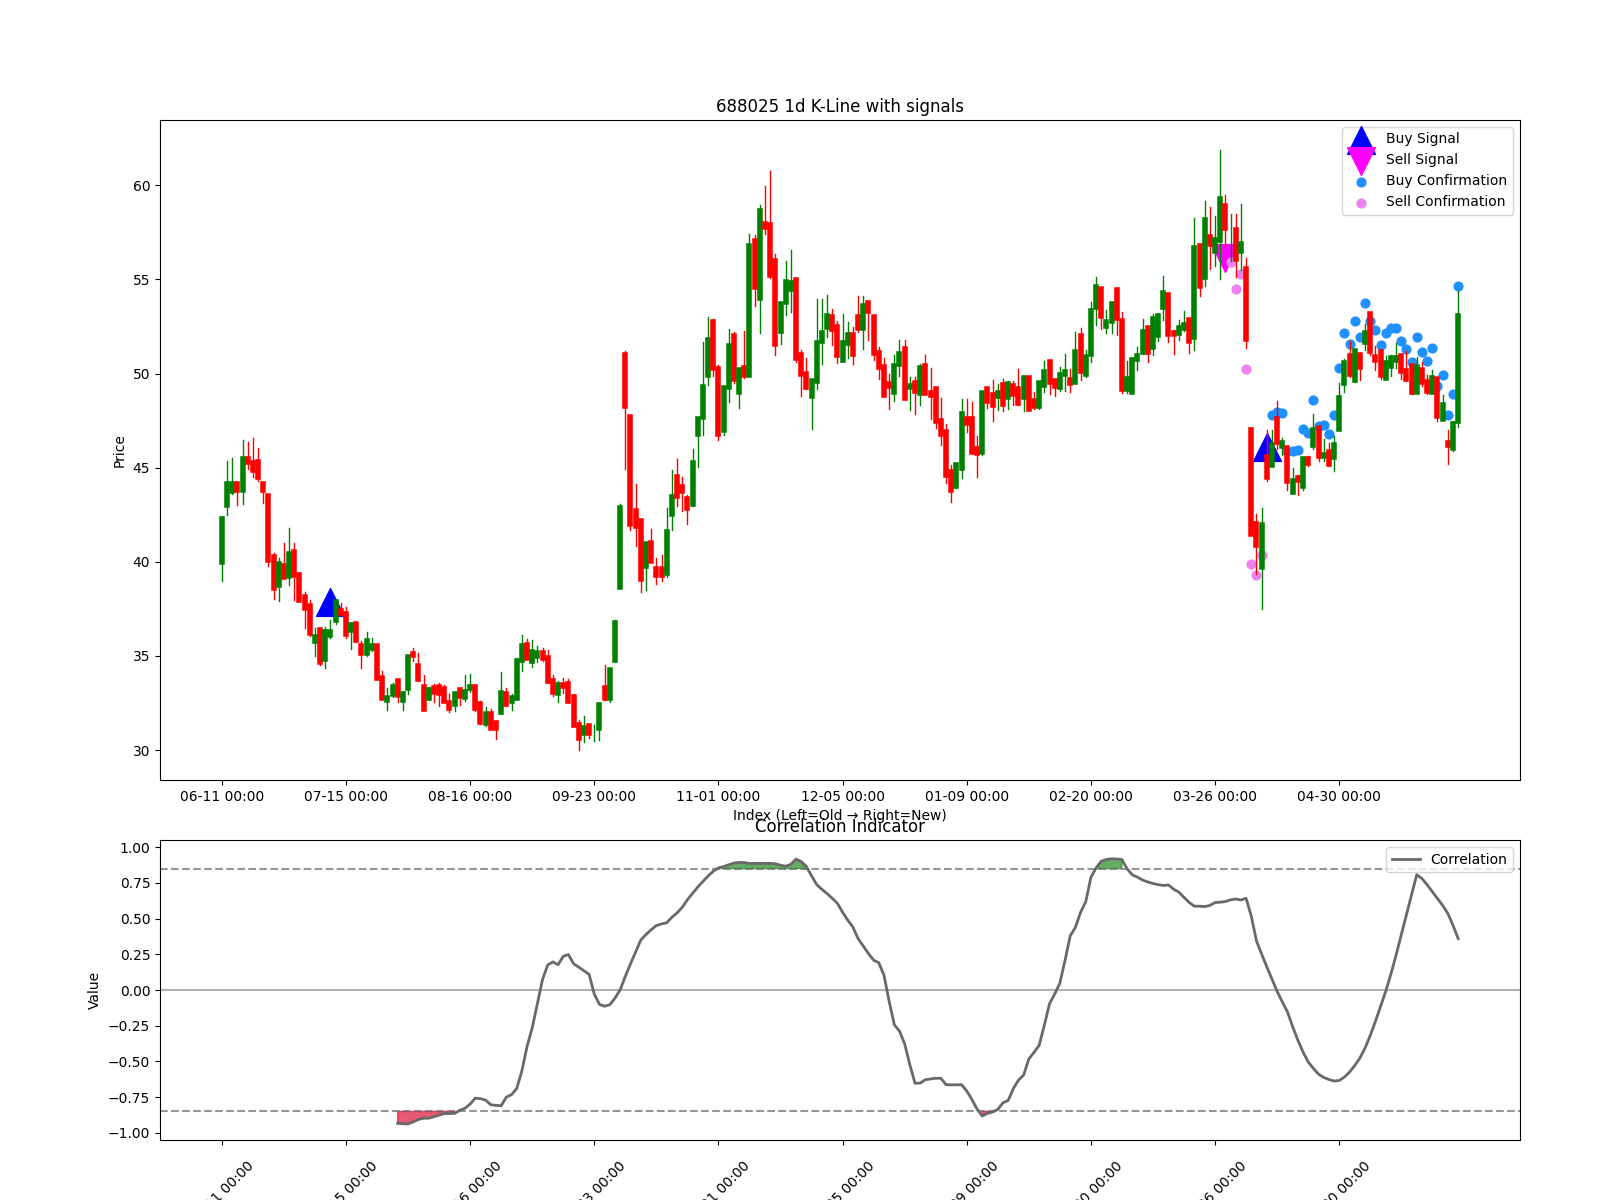
Task: Click the 'Price' y-axis label
Action: point(120,451)
